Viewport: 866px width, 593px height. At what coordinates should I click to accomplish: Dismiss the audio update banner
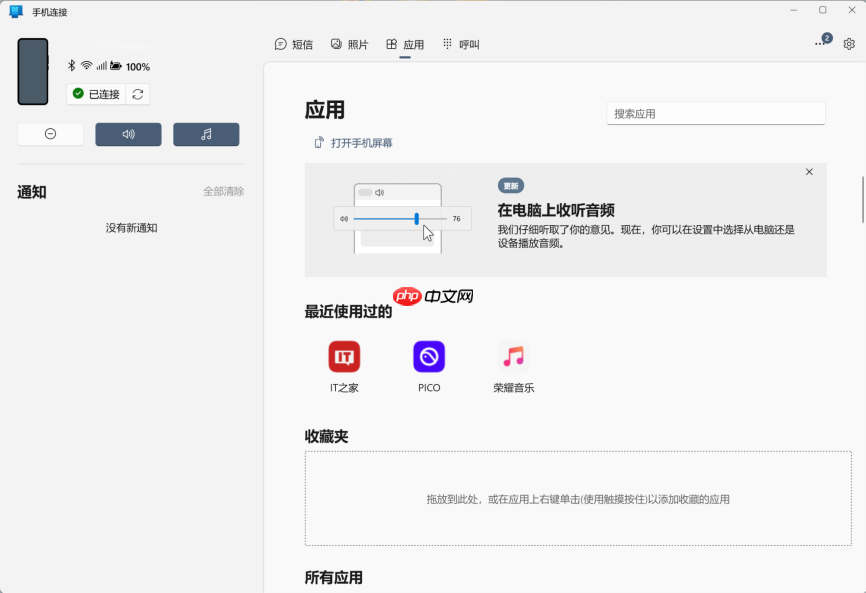[809, 172]
